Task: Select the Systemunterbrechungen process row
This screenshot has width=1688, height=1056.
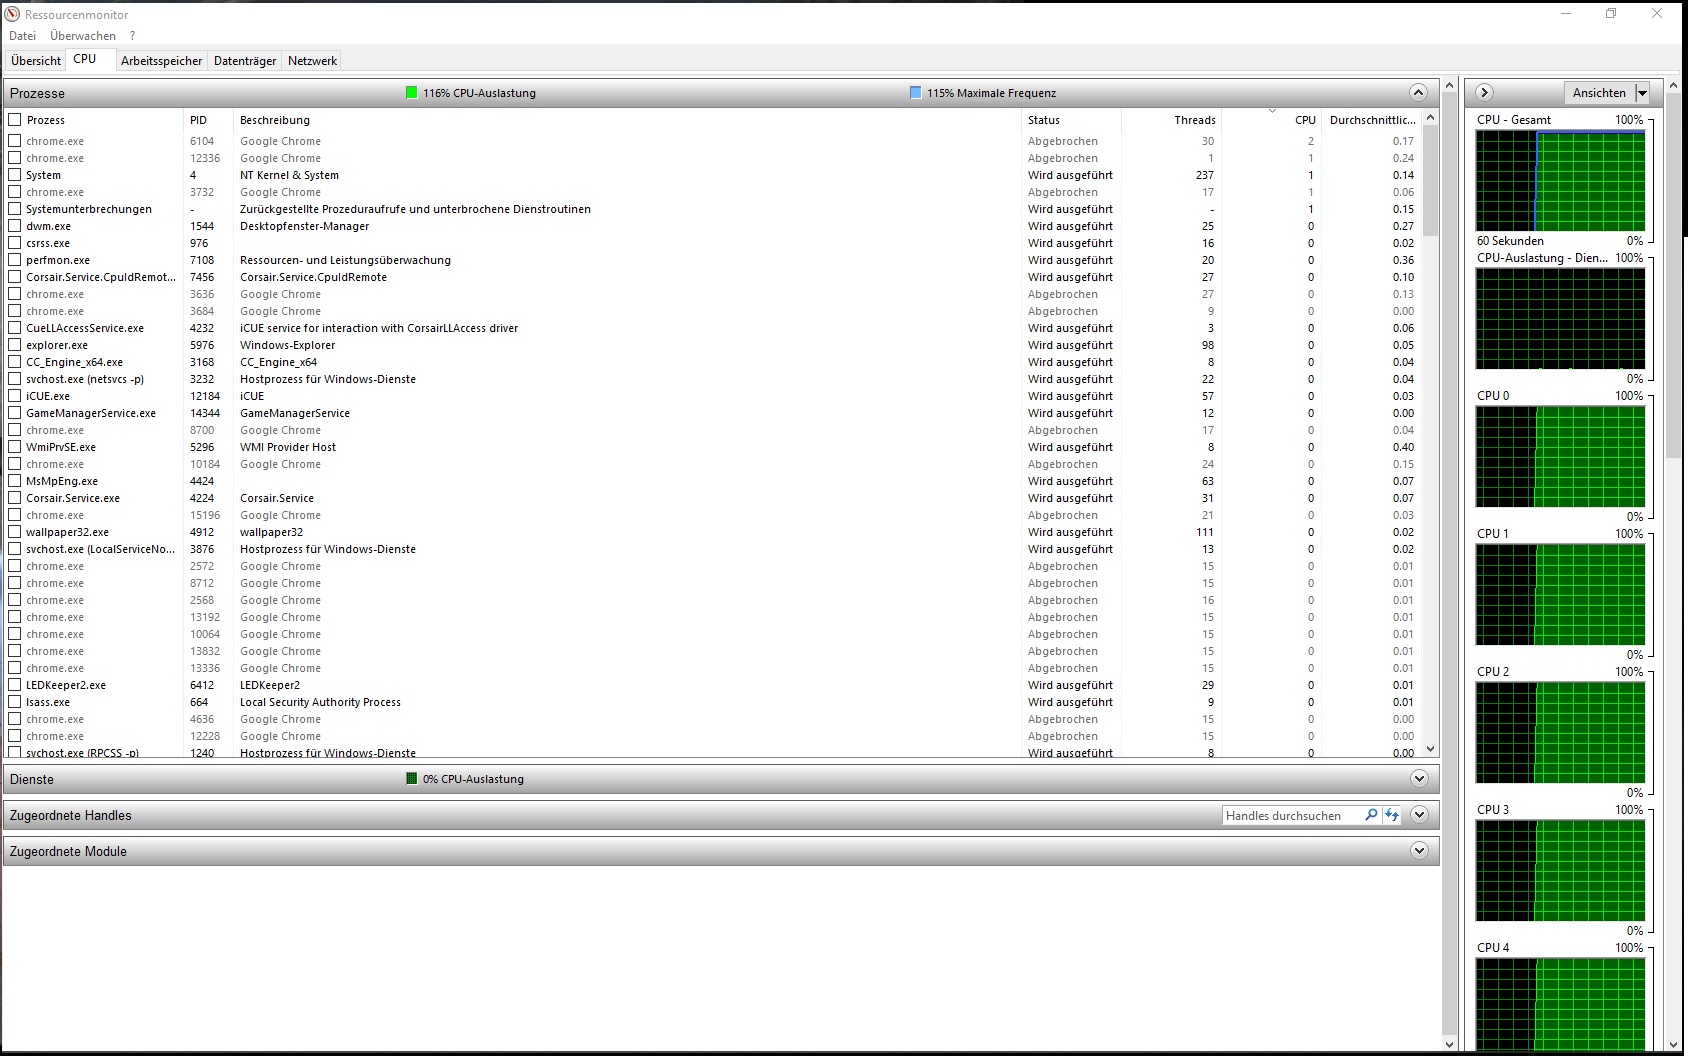Action: pos(713,209)
